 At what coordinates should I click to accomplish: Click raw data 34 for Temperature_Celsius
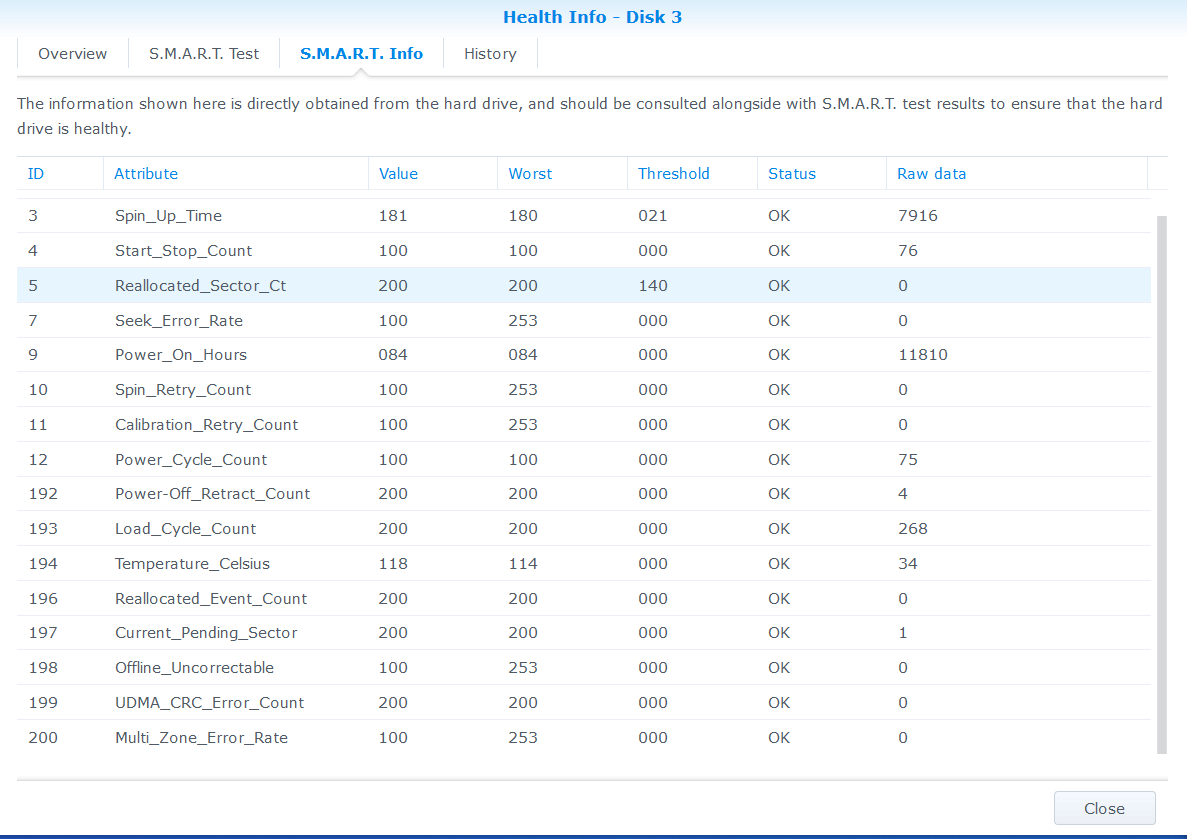(908, 563)
